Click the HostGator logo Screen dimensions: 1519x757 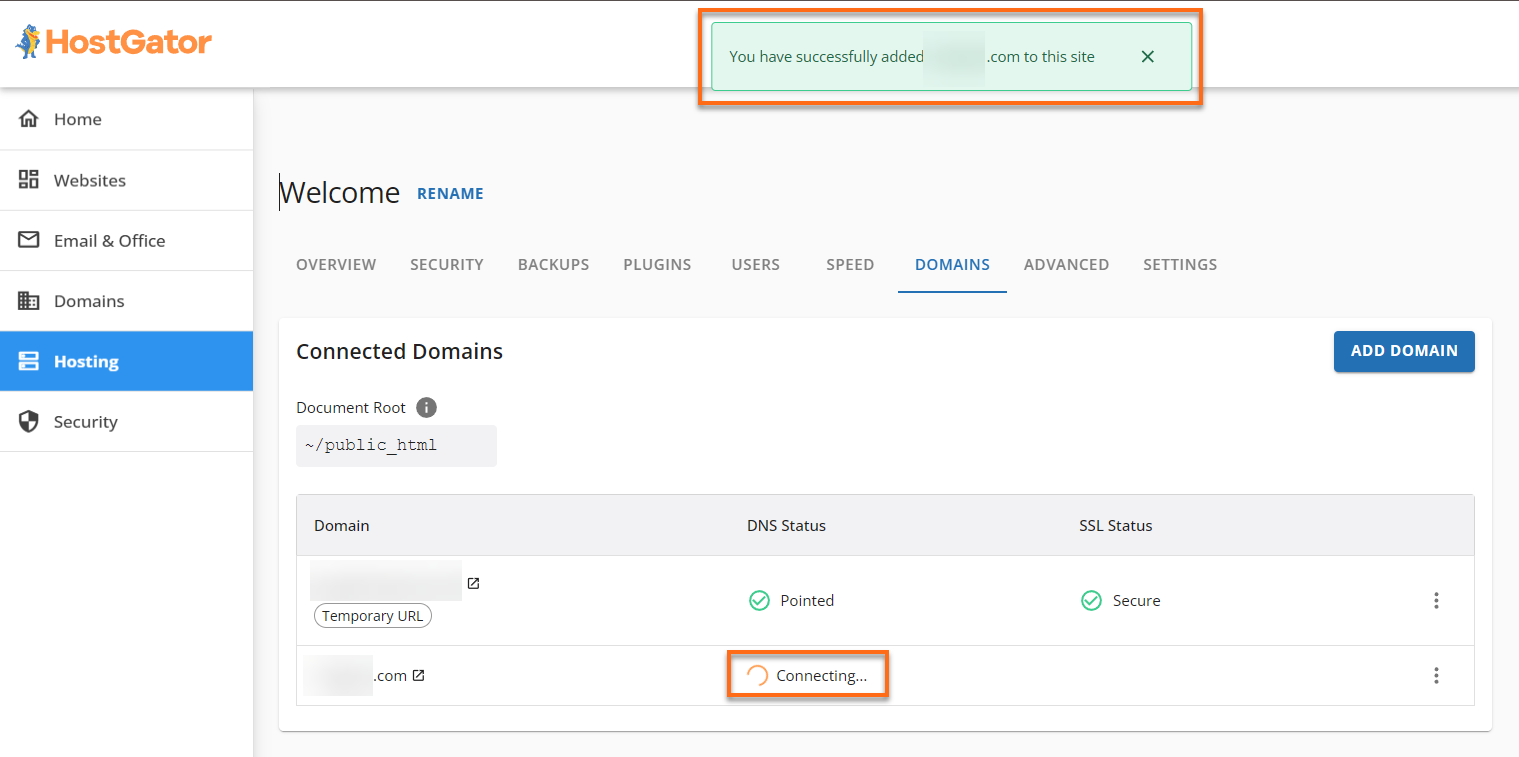point(113,41)
